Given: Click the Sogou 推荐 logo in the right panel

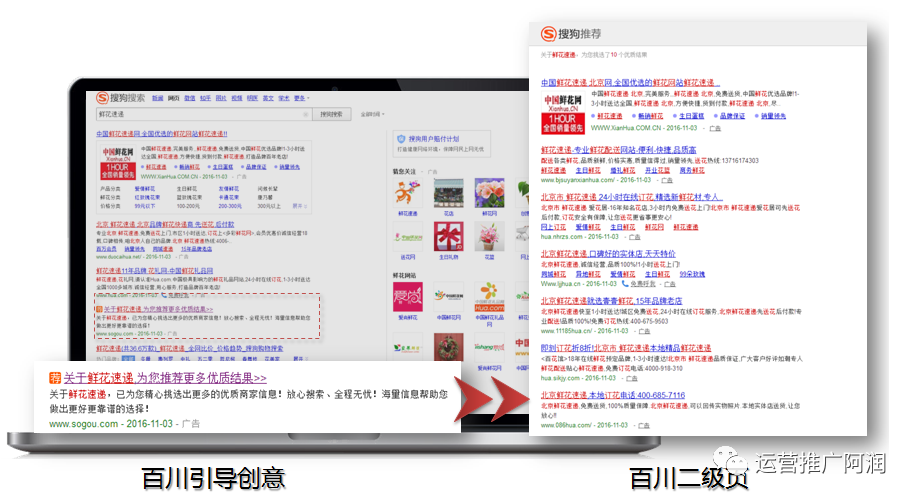Looking at the screenshot, I should coord(571,34).
